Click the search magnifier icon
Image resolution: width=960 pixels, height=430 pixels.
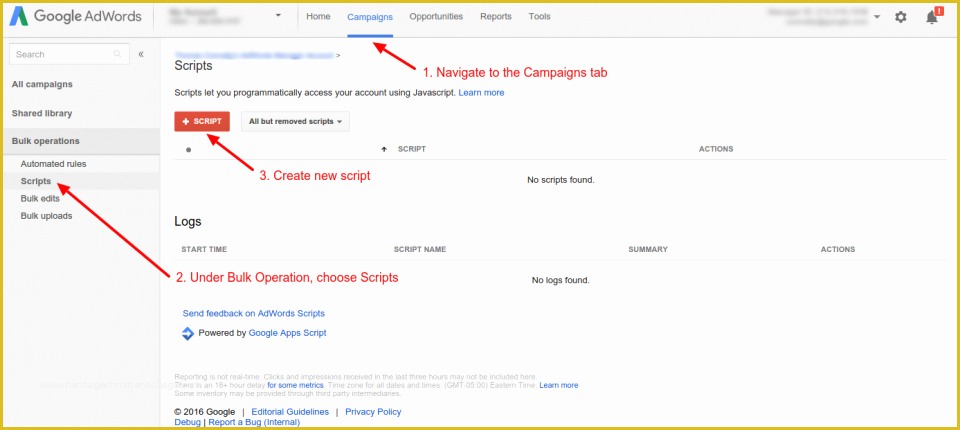[118, 54]
